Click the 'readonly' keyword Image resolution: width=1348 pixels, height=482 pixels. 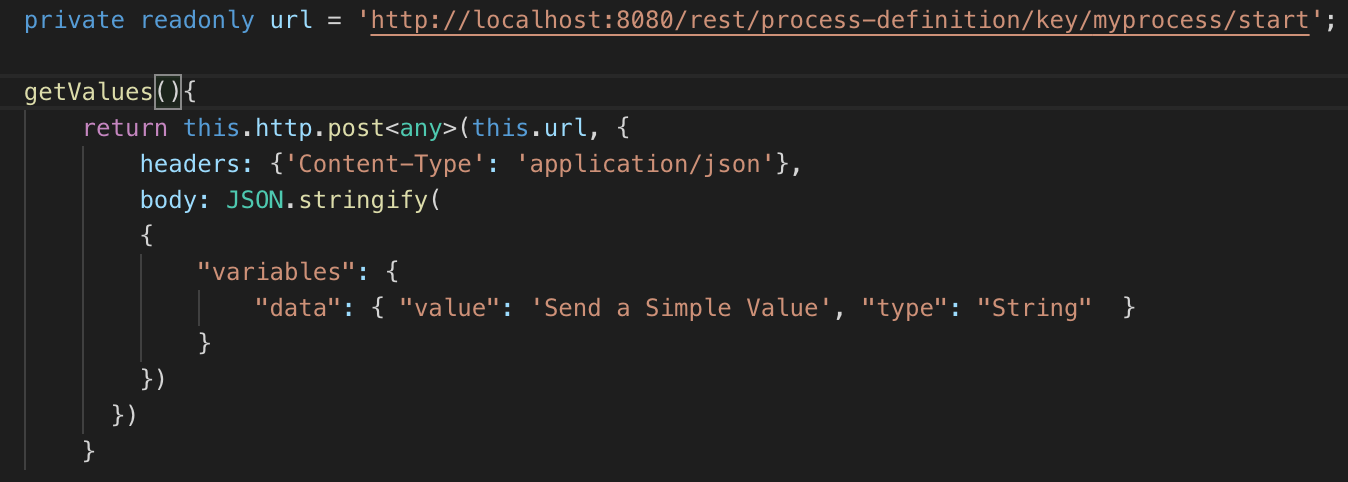point(196,21)
